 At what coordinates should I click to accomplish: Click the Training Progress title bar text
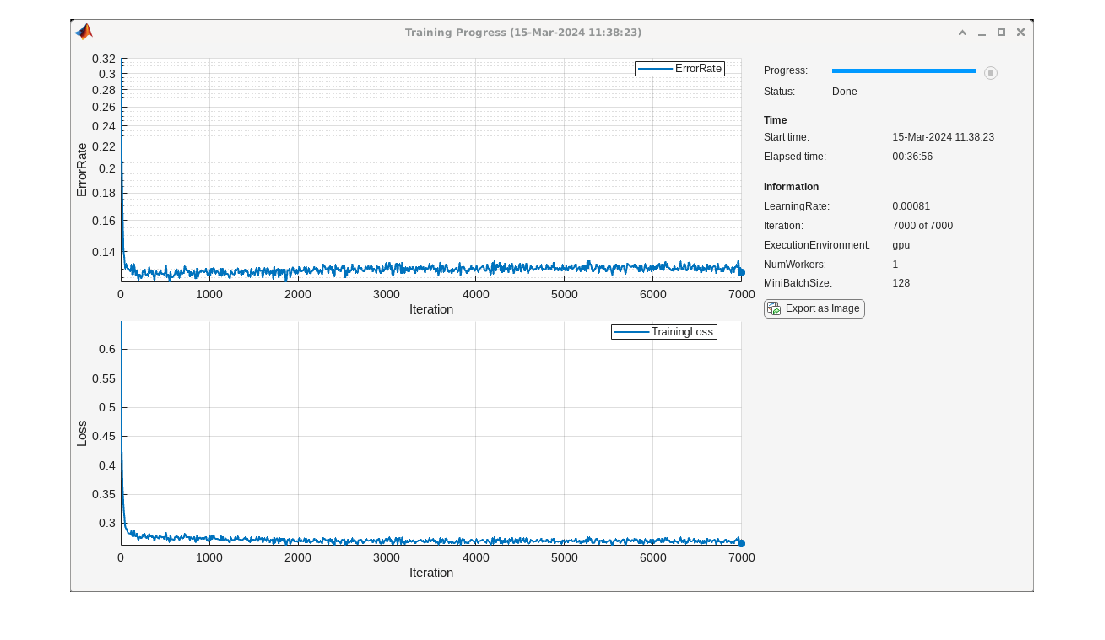tap(523, 32)
